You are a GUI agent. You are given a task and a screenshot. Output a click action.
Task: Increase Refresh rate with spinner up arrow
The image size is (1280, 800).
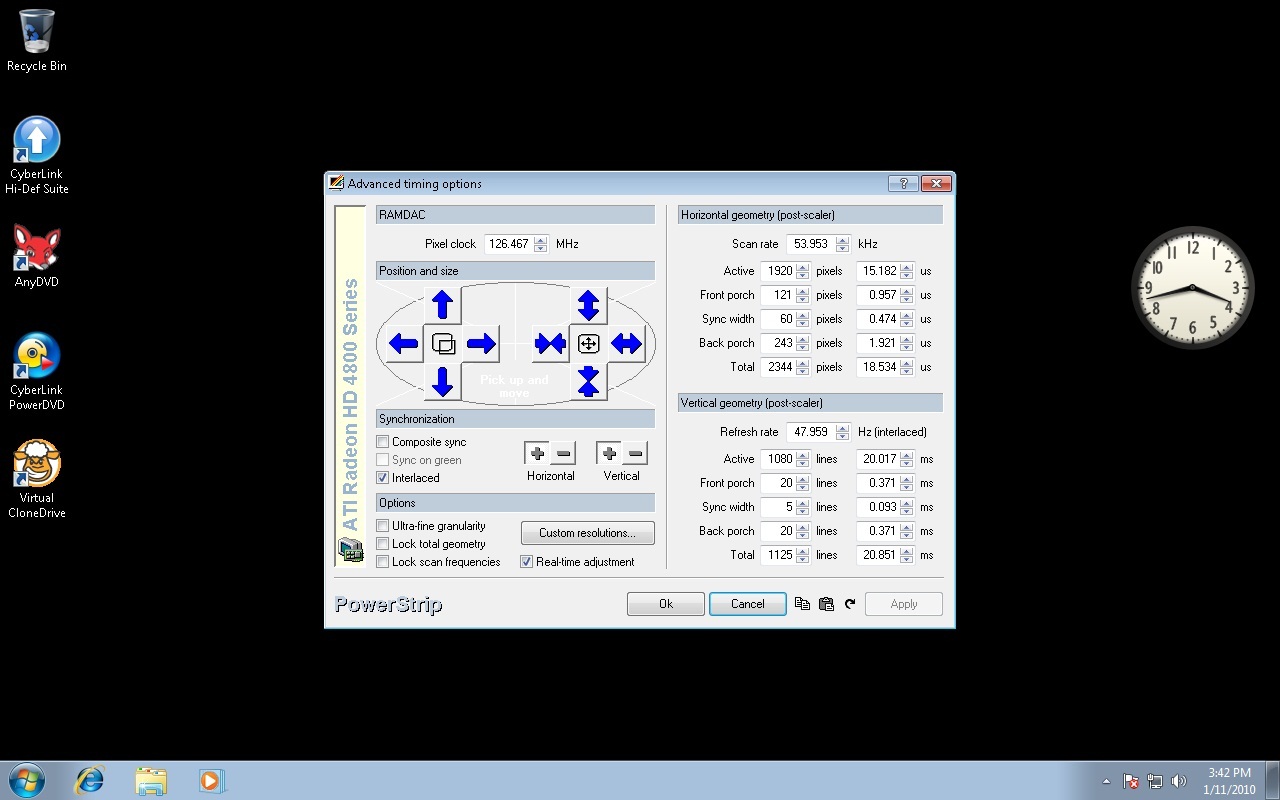pos(843,428)
